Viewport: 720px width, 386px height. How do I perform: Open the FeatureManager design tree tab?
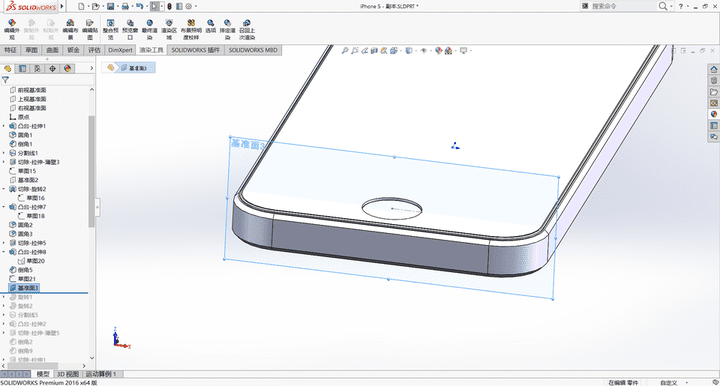click(7, 68)
